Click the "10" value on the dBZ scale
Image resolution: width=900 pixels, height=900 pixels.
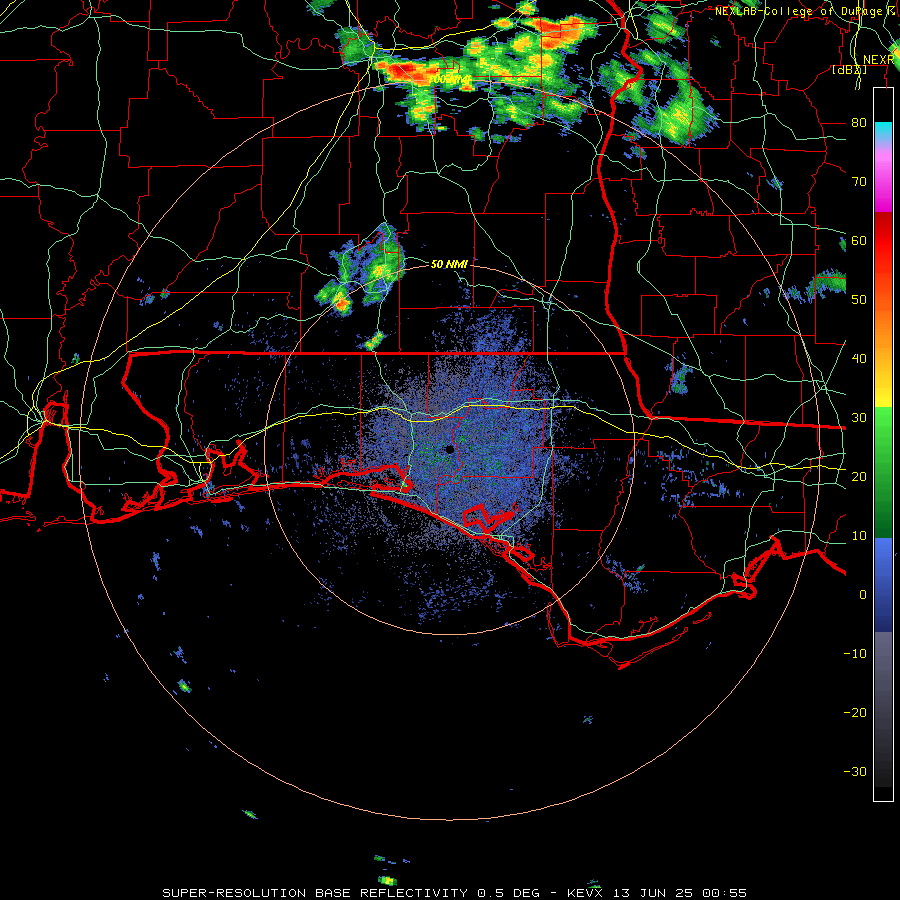(859, 536)
